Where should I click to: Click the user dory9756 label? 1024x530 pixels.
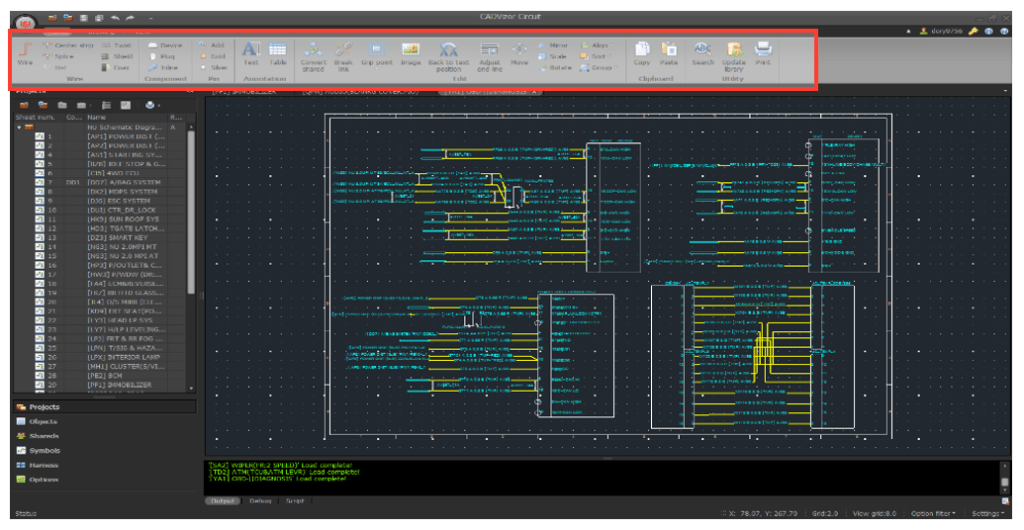tap(946, 31)
